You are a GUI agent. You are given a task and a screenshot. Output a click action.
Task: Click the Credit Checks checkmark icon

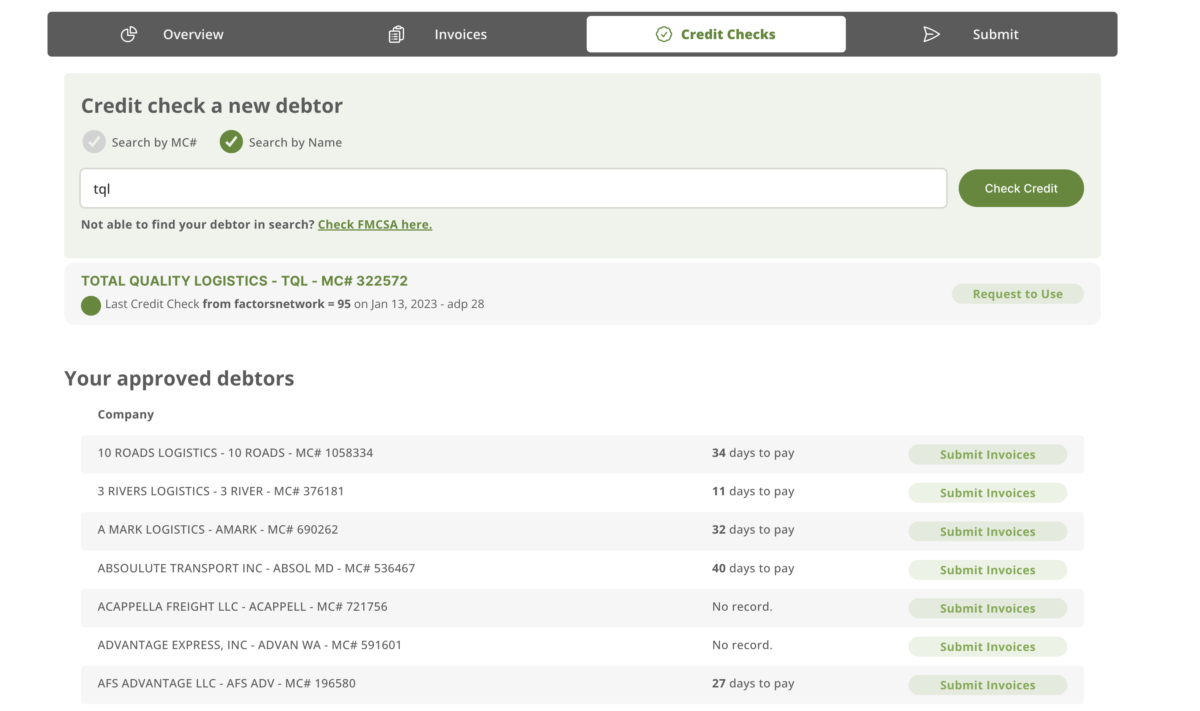[x=664, y=34]
